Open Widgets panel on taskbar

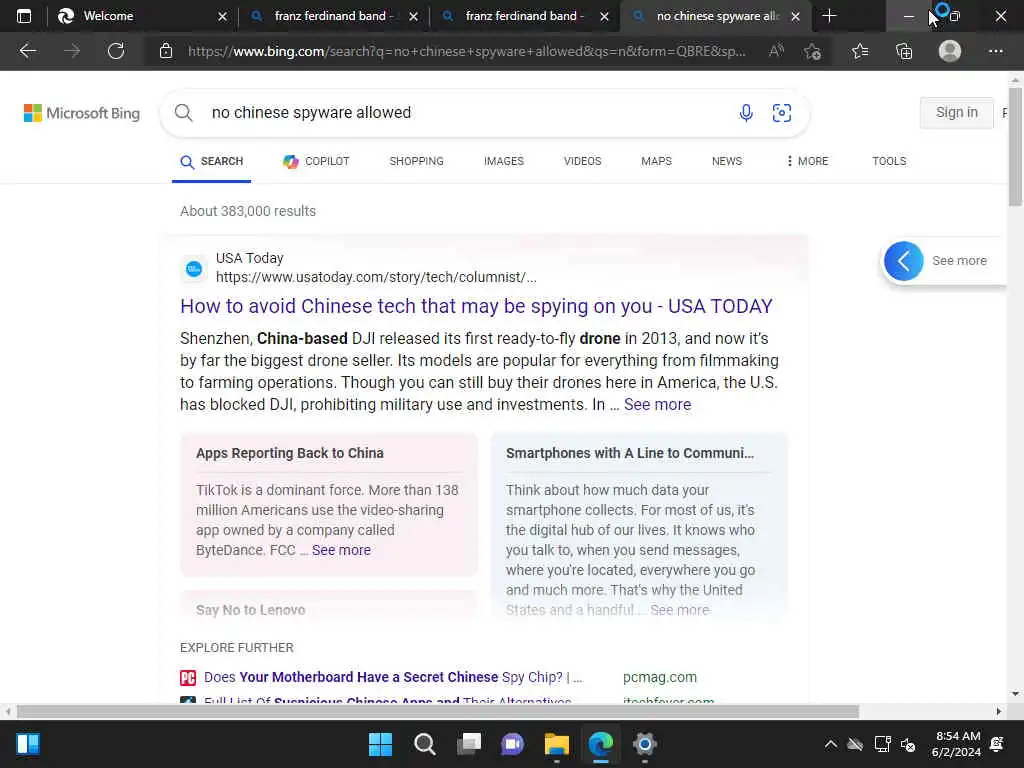pos(28,744)
